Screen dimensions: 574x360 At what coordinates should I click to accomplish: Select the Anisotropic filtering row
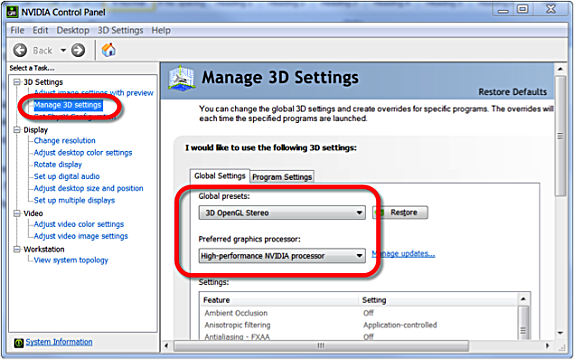[x=359, y=325]
